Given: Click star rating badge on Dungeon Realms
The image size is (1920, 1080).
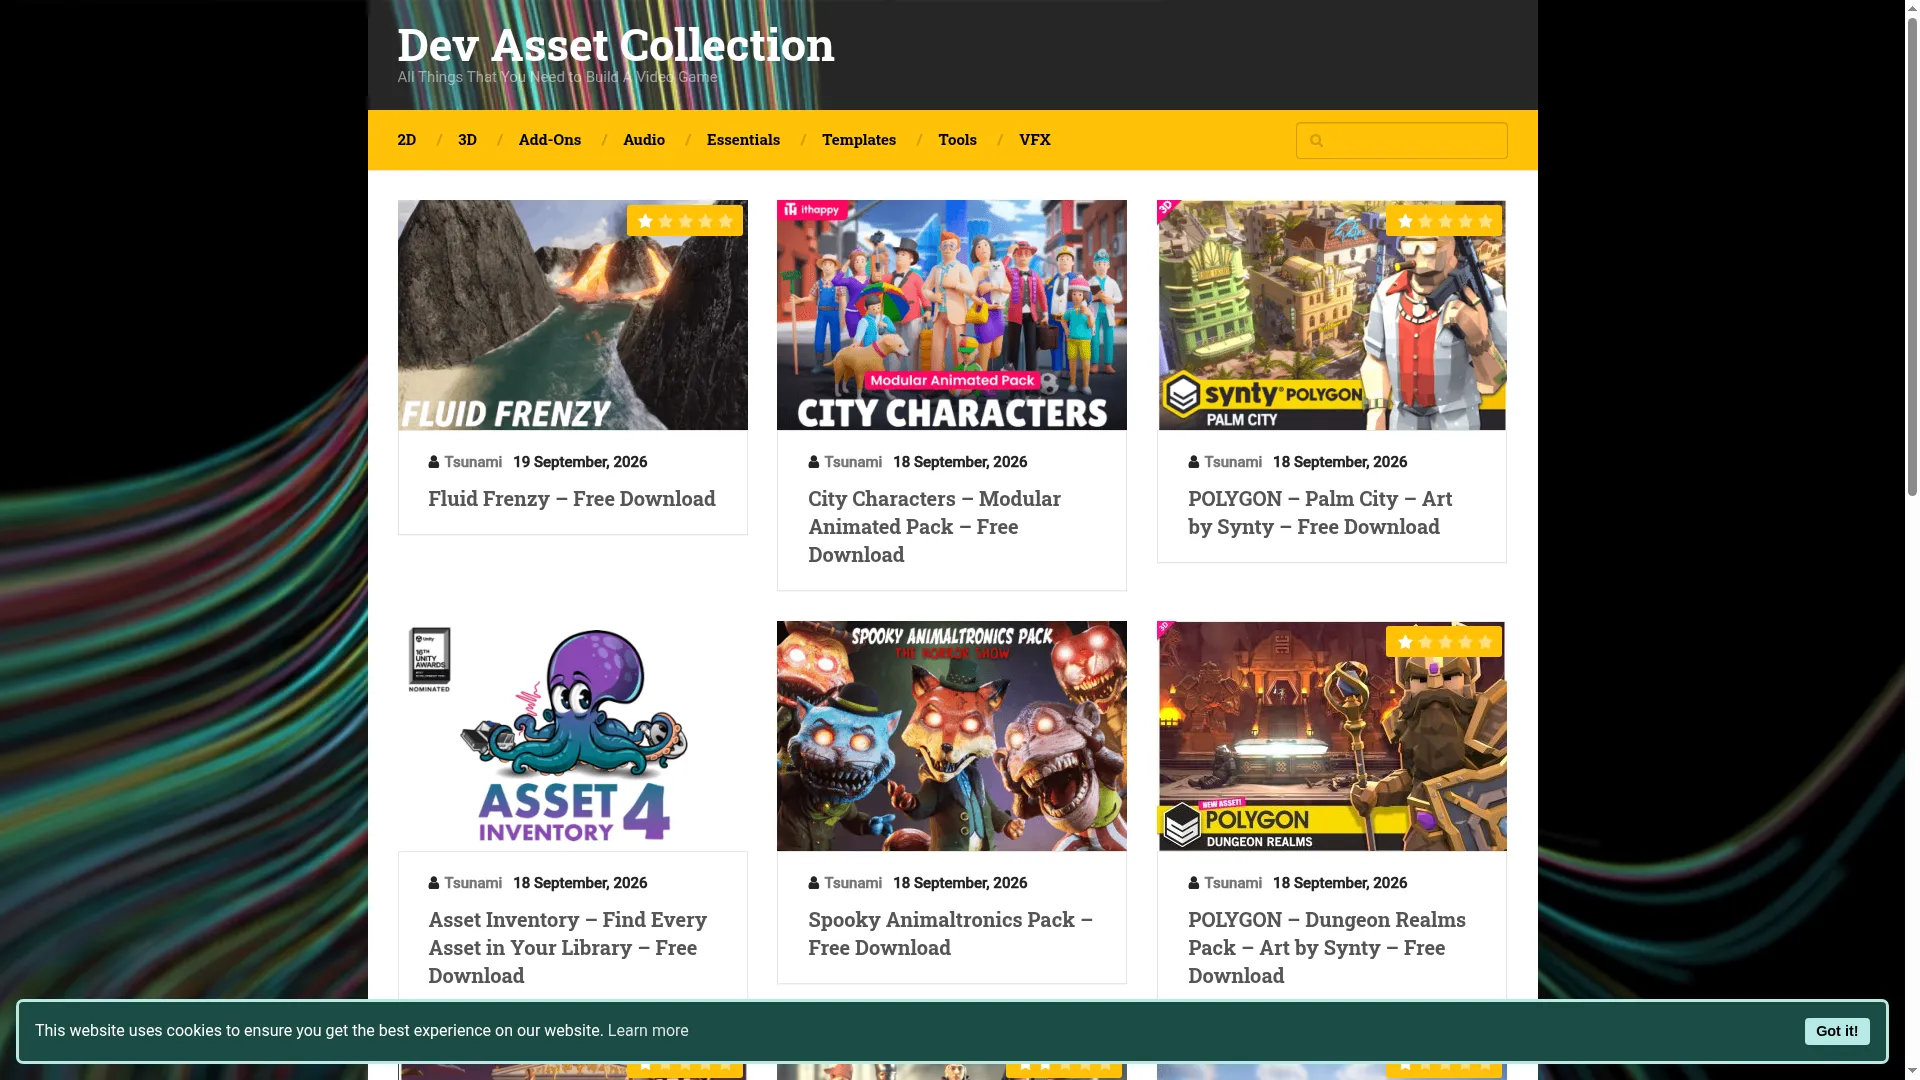Looking at the screenshot, I should [x=1444, y=642].
